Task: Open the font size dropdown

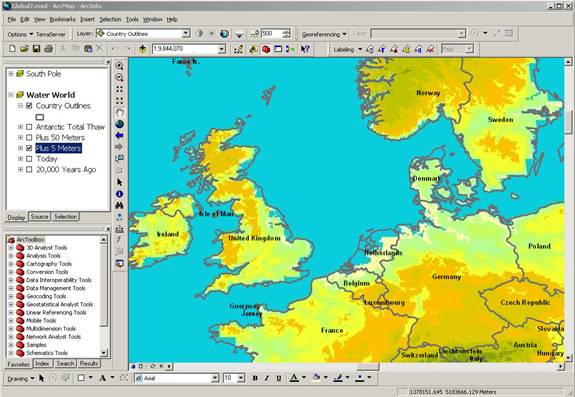Action: (x=241, y=378)
